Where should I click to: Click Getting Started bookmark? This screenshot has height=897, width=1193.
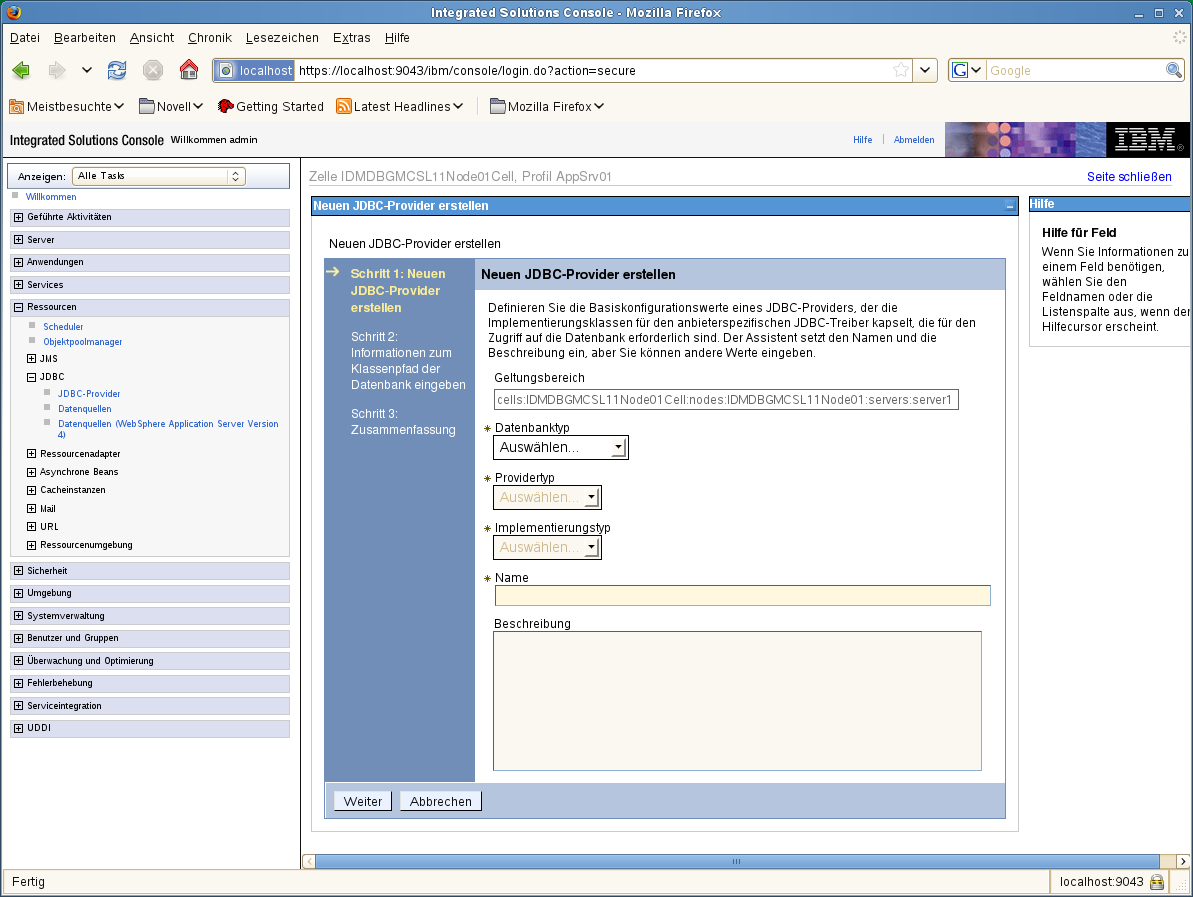(270, 107)
